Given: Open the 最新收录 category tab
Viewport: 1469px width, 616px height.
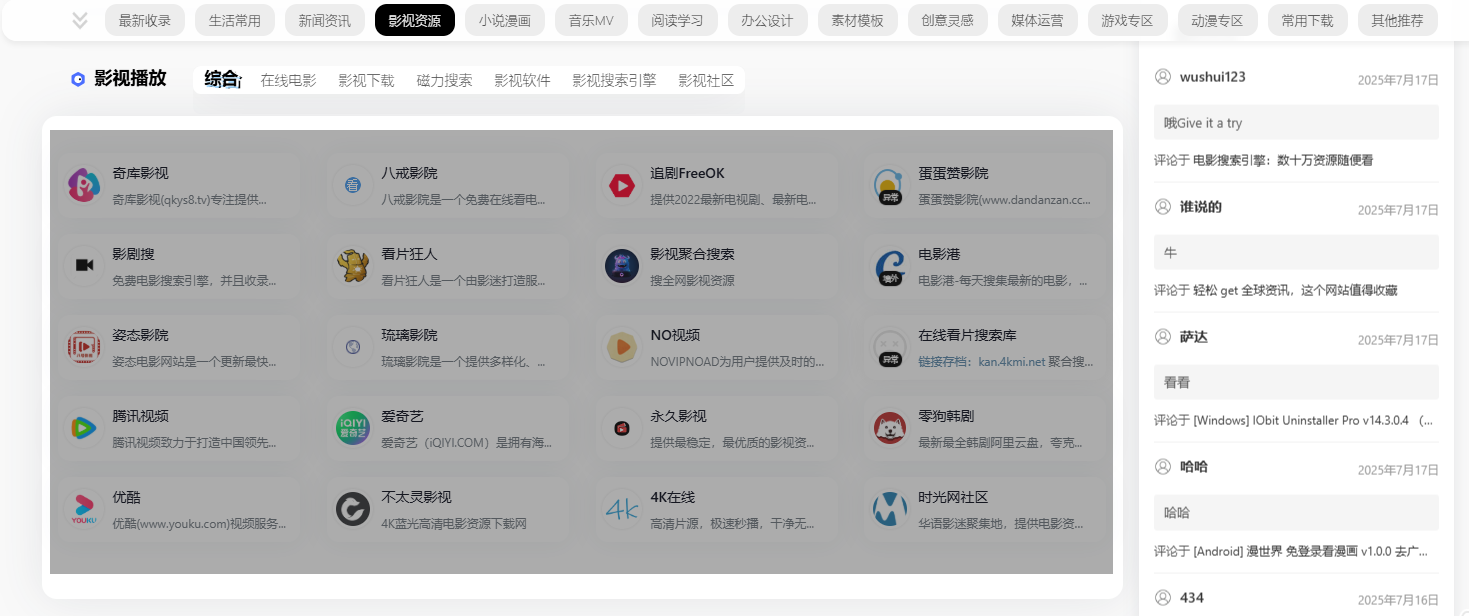Looking at the screenshot, I should (x=145, y=20).
